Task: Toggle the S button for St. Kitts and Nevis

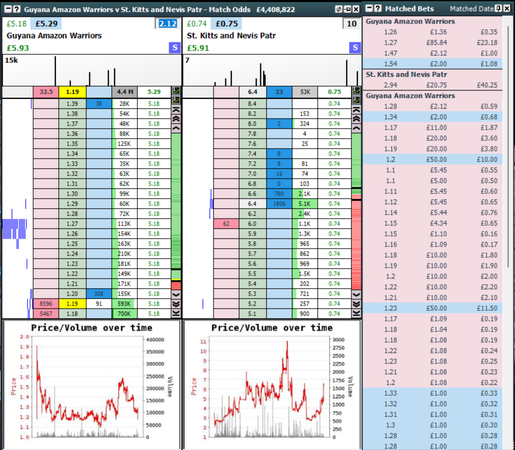Action: (355, 48)
